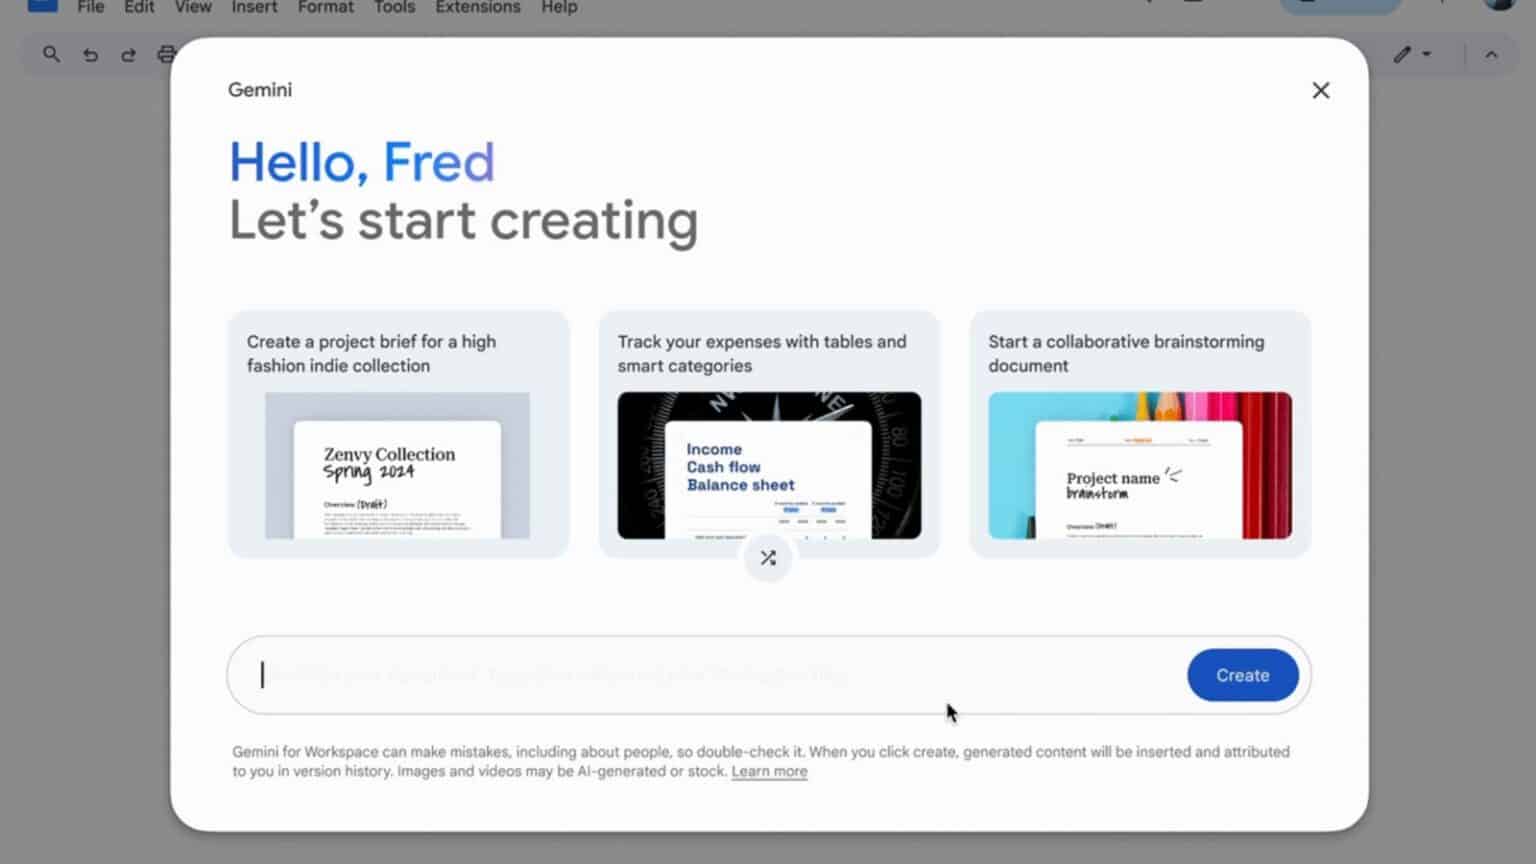This screenshot has width=1536, height=864.
Task: Click the Create button
Action: coord(1242,675)
